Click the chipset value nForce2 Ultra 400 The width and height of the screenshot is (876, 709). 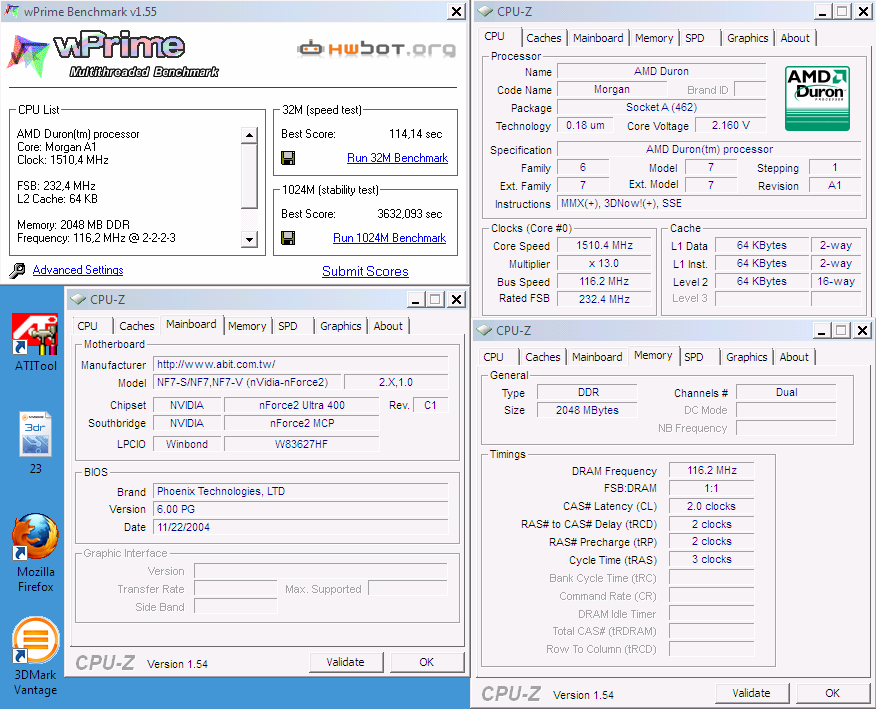[x=302, y=405]
